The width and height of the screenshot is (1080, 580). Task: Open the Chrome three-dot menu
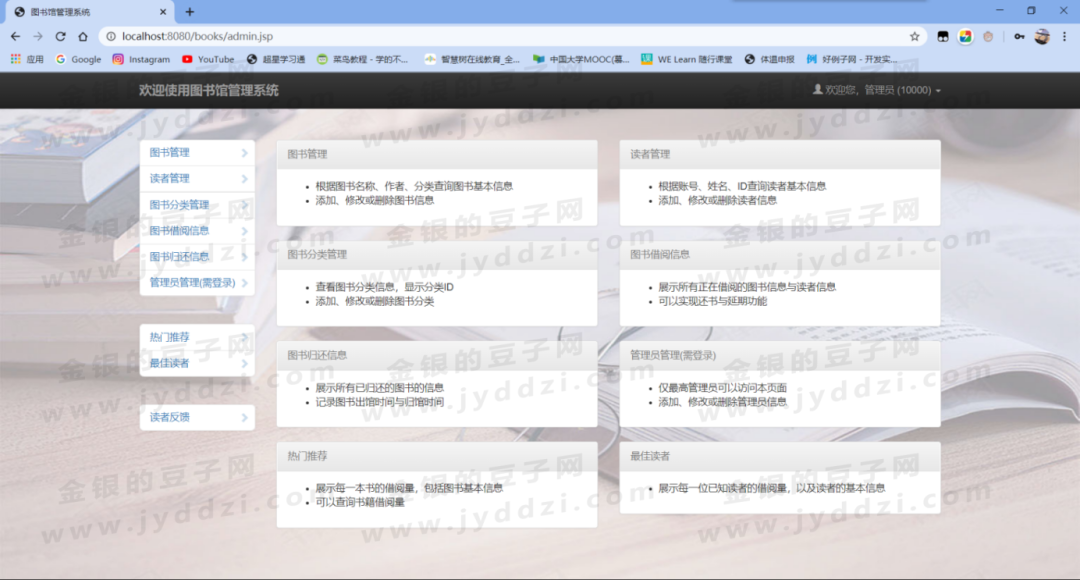(x=1064, y=37)
